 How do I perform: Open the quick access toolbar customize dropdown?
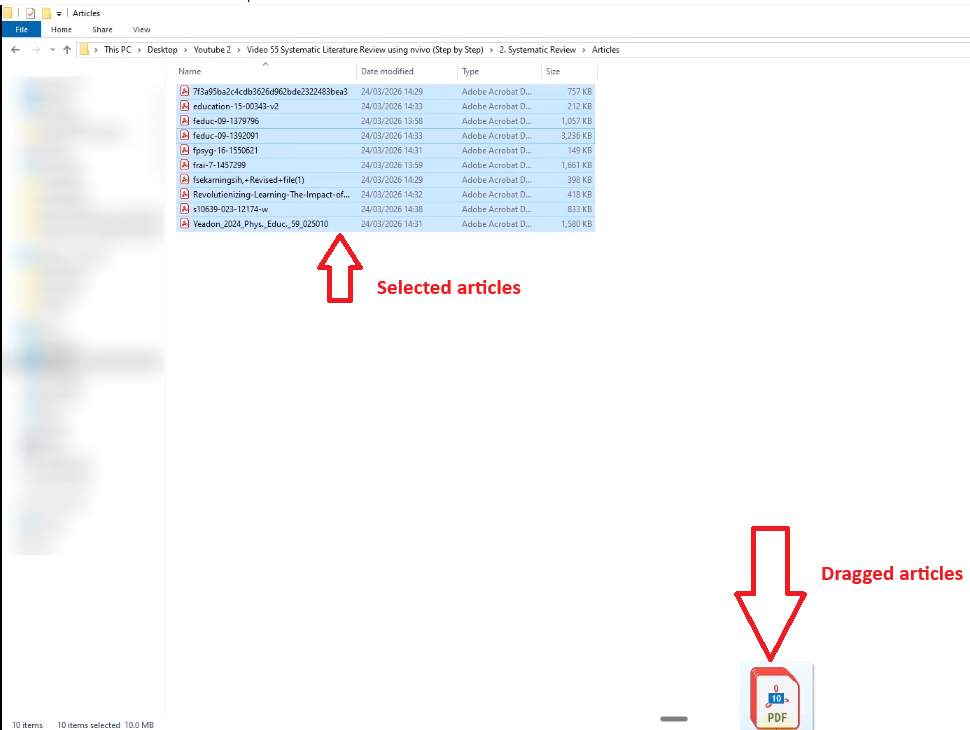click(59, 13)
